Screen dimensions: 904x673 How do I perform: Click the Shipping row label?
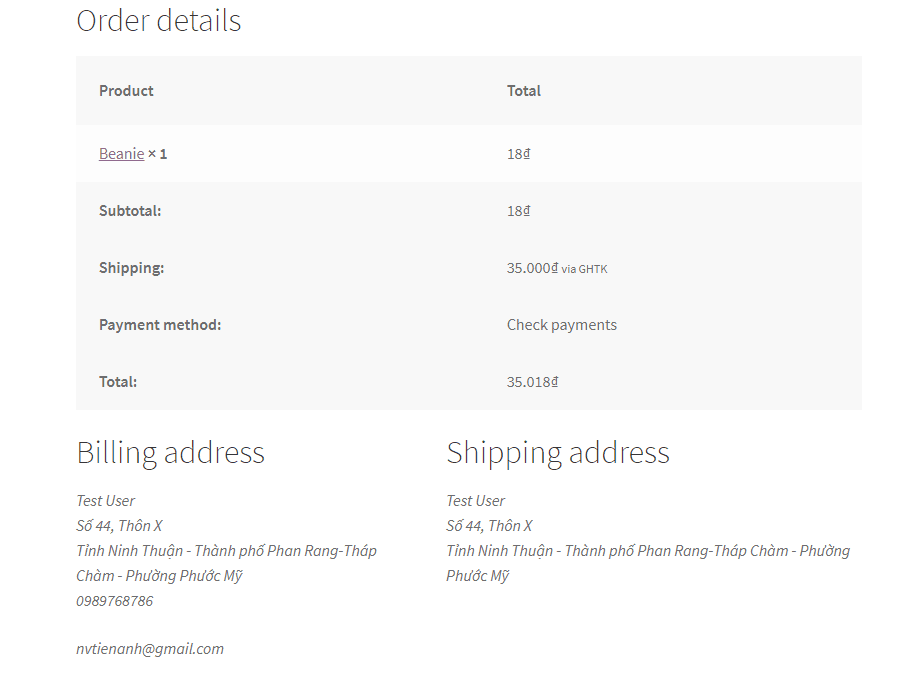(131, 268)
